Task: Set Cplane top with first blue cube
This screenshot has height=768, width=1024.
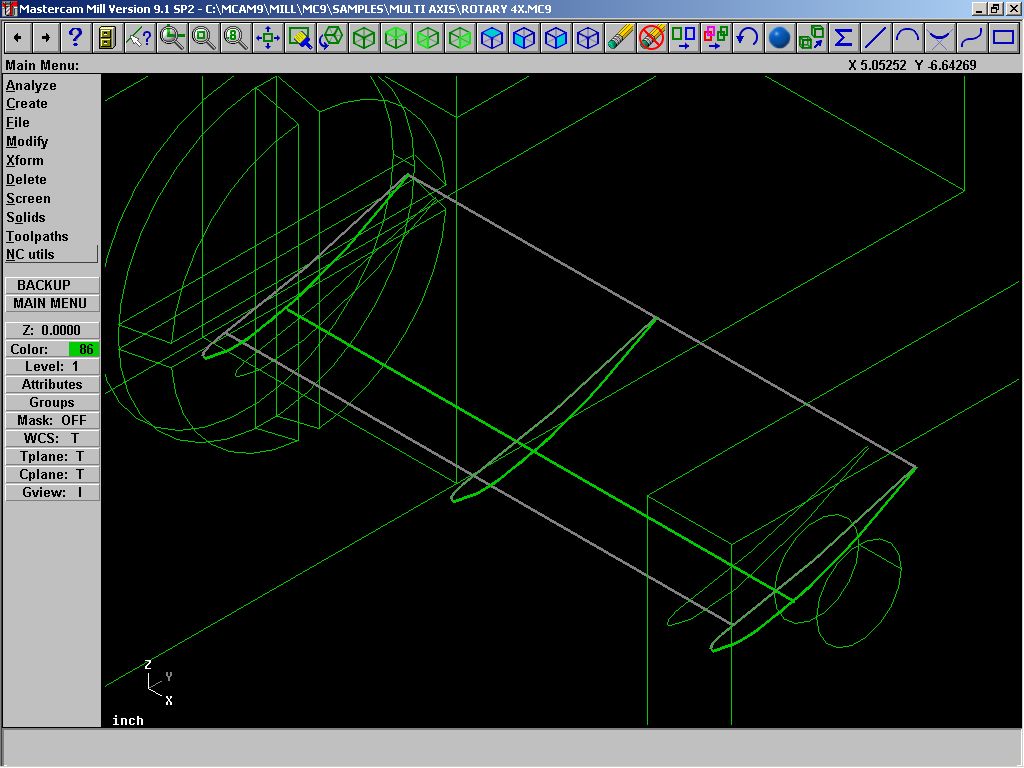Action: [492, 38]
